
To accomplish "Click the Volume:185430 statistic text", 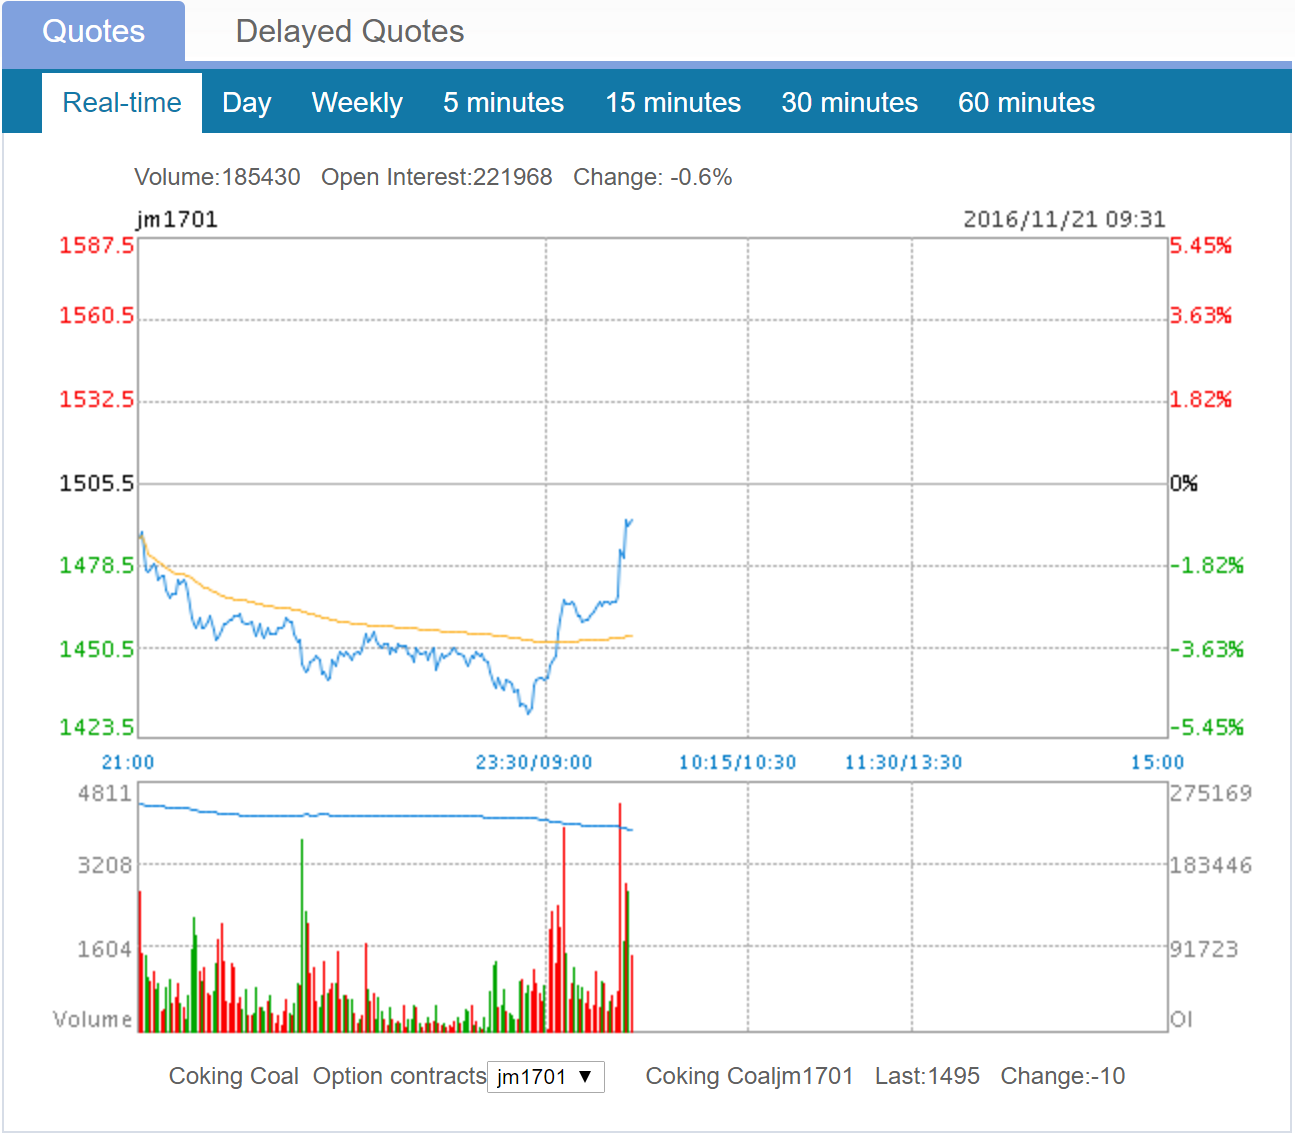I will (217, 178).
